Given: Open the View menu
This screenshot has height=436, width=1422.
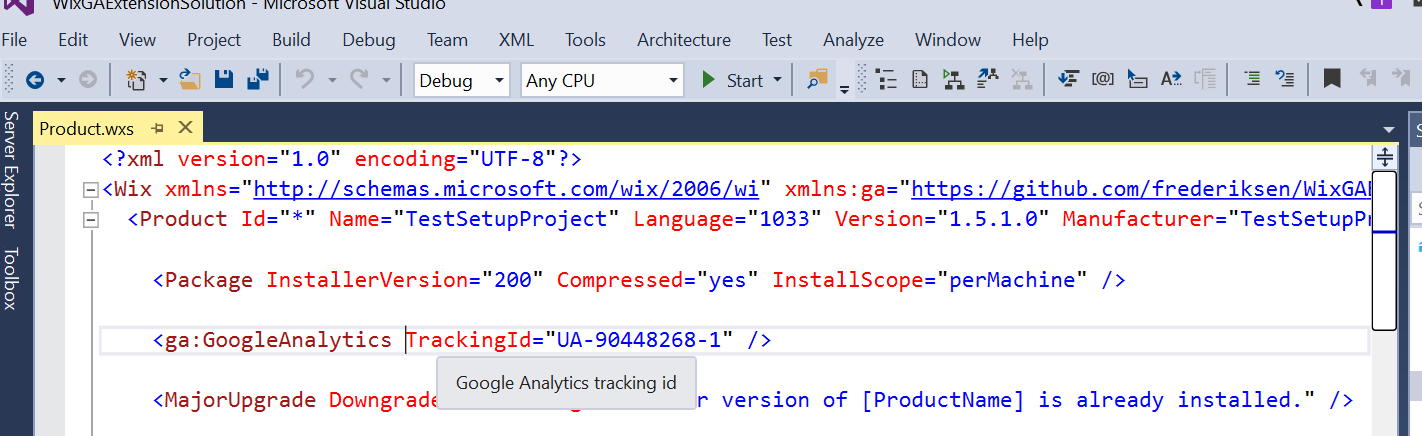Looking at the screenshot, I should pos(137,40).
